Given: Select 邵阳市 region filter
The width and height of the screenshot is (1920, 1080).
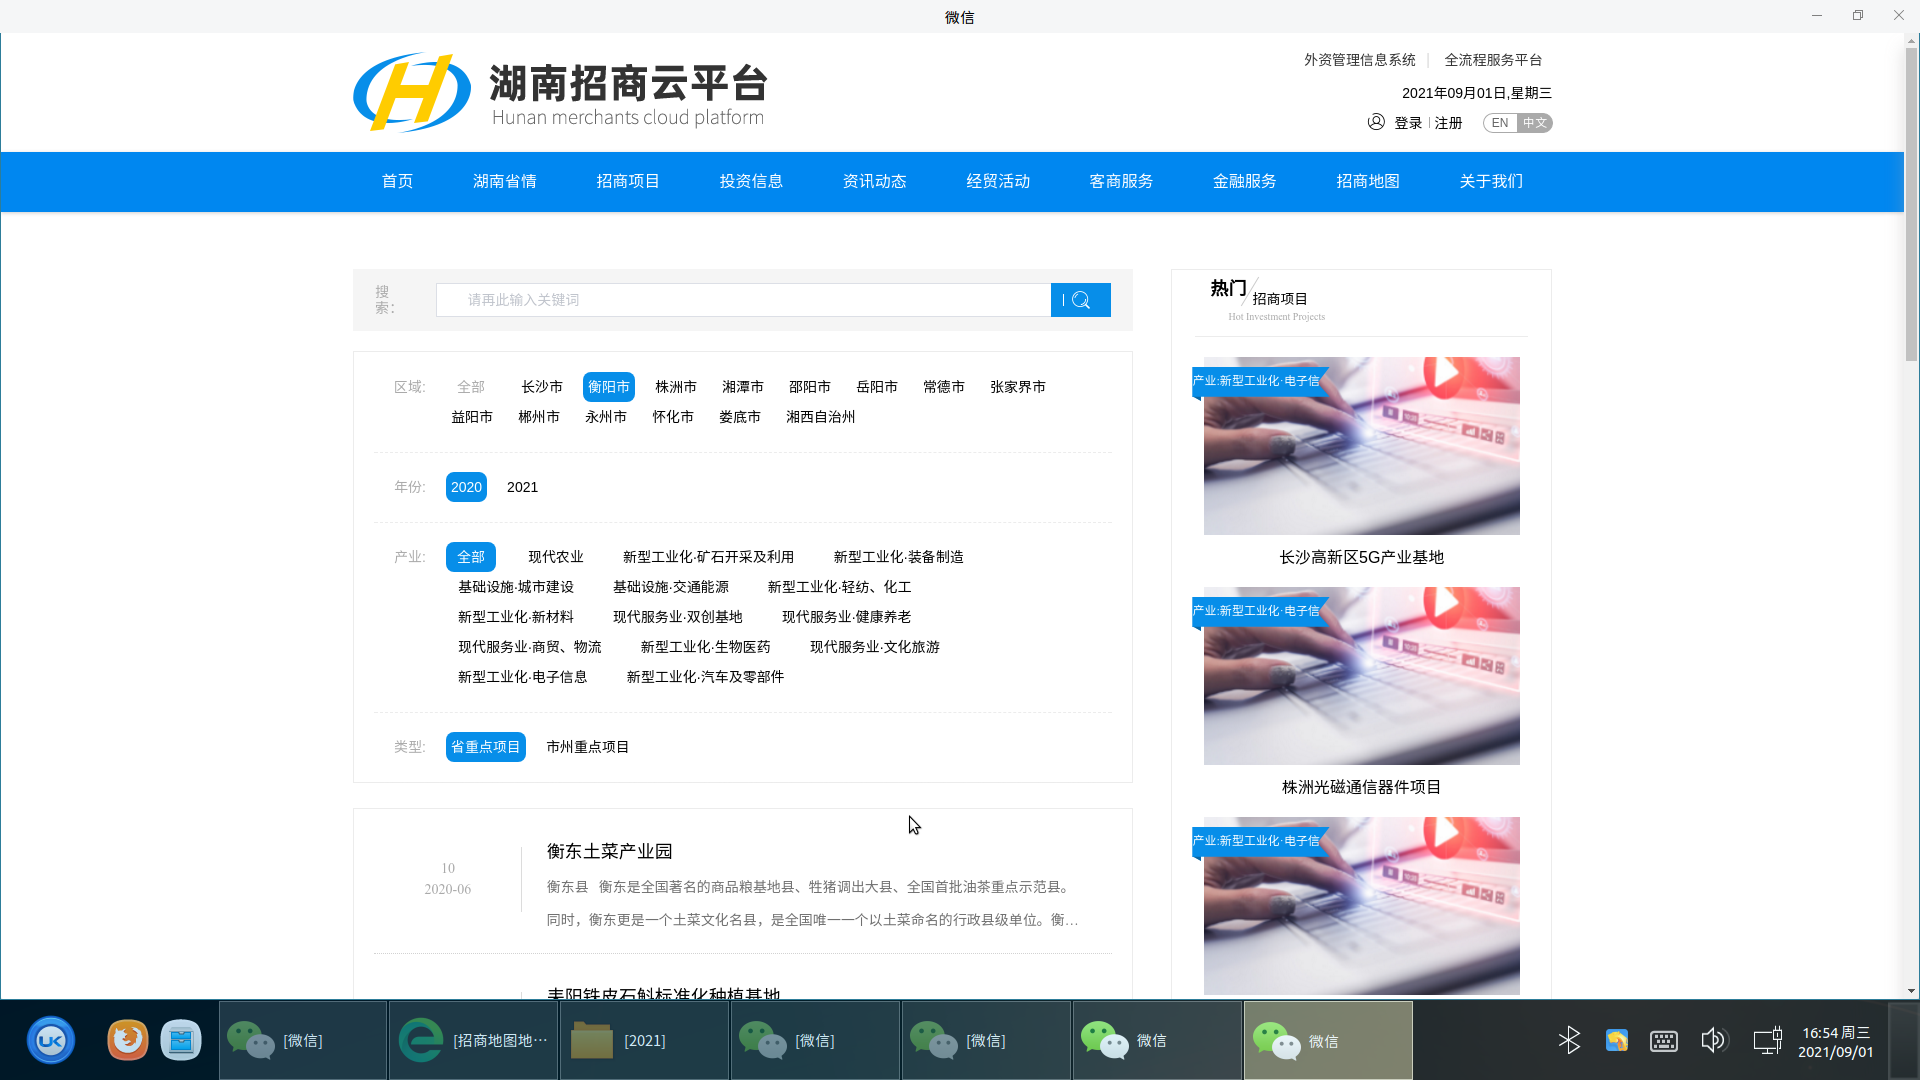Looking at the screenshot, I should [810, 387].
